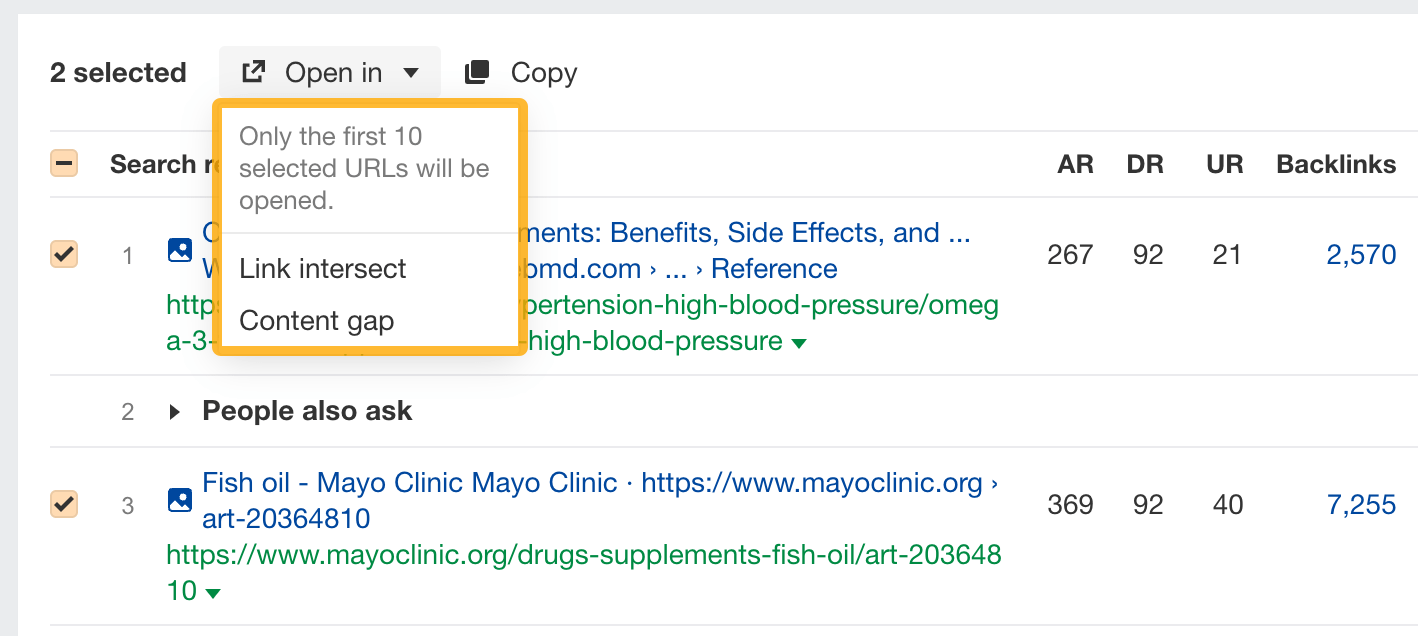Viewport: 1418px width, 636px height.
Task: Uncheck the Mayo Clinic result checkbox
Action: click(64, 504)
